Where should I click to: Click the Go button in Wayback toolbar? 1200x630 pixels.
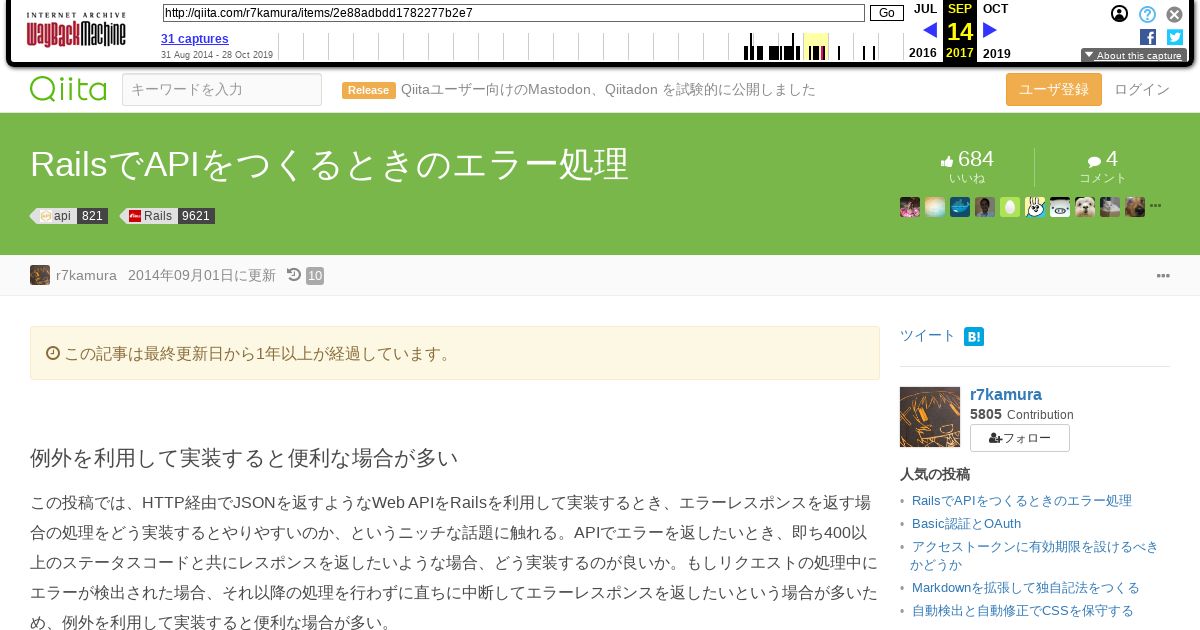886,13
